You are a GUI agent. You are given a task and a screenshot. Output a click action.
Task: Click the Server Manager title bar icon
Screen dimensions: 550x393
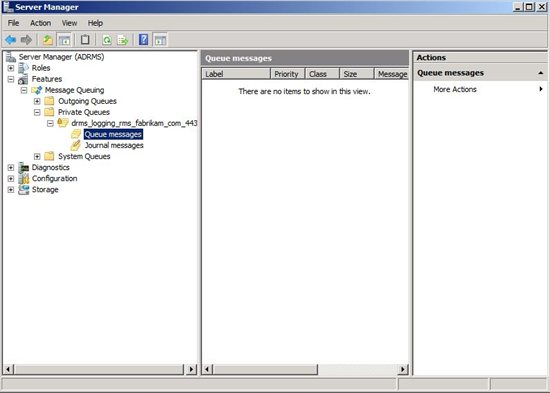8,7
